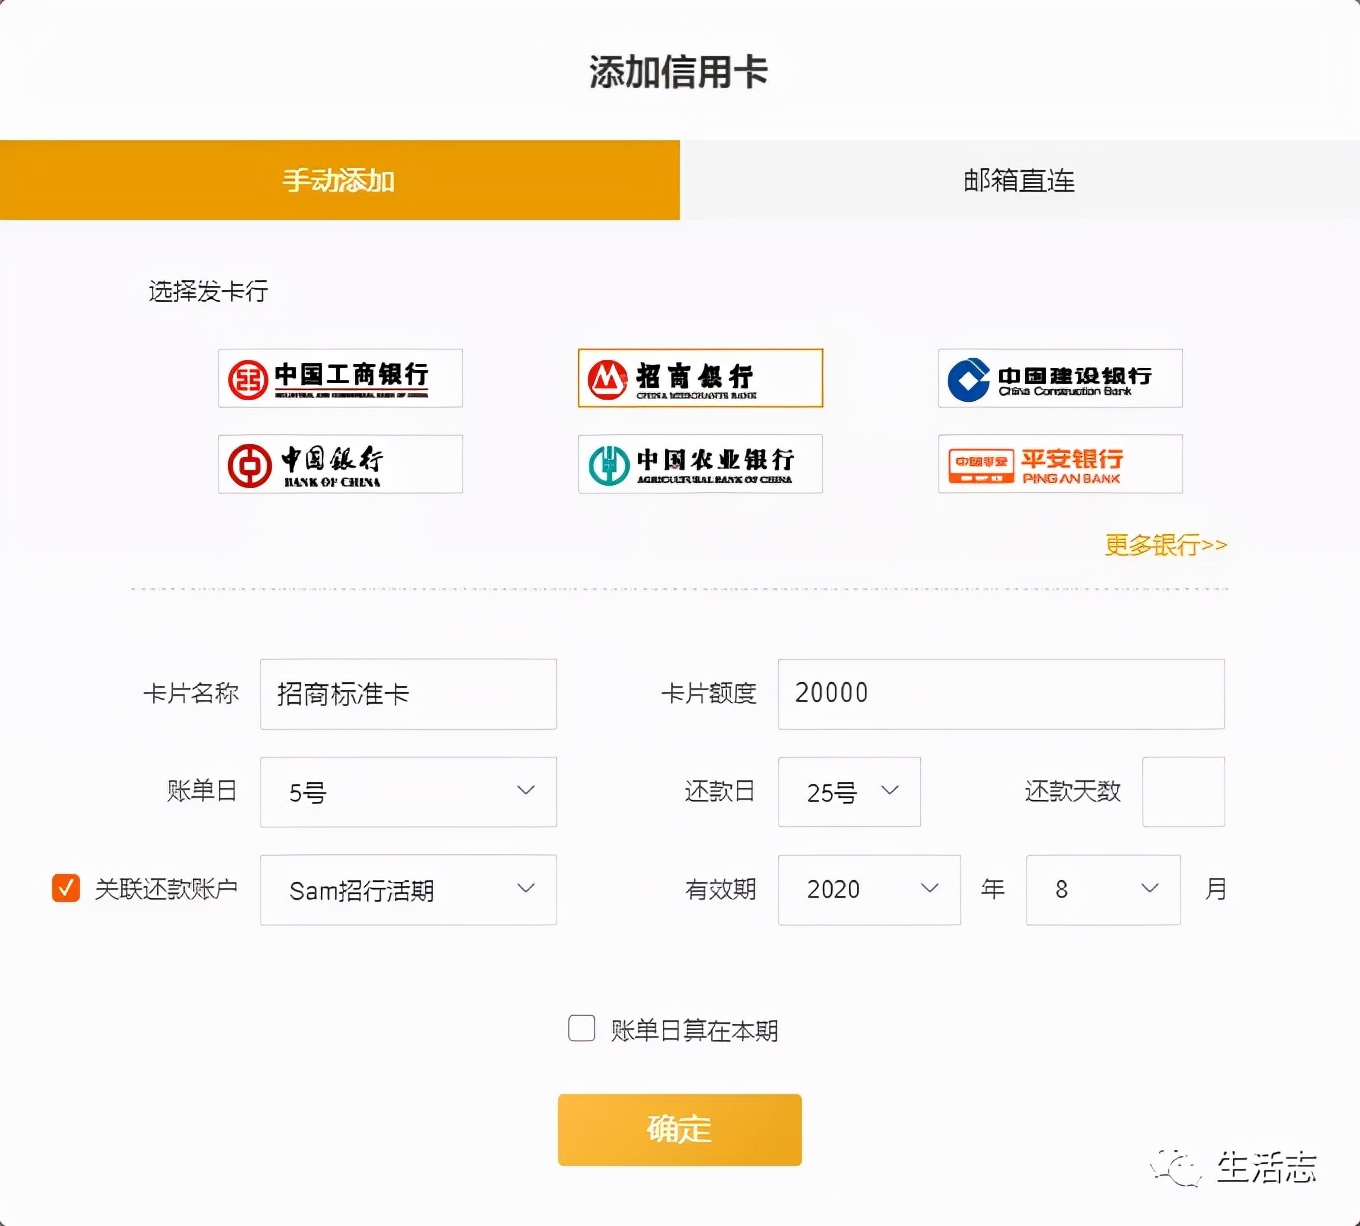Image resolution: width=1360 pixels, height=1226 pixels.
Task: Switch to the 邮箱直连 tab
Action: [x=1019, y=180]
